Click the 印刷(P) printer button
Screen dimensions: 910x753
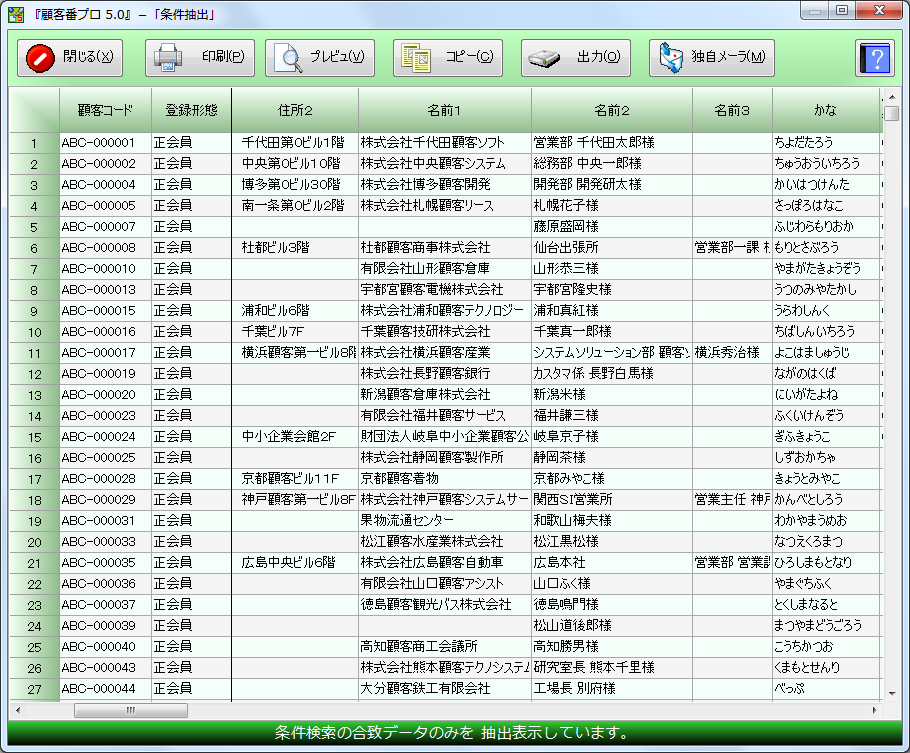(x=200, y=58)
